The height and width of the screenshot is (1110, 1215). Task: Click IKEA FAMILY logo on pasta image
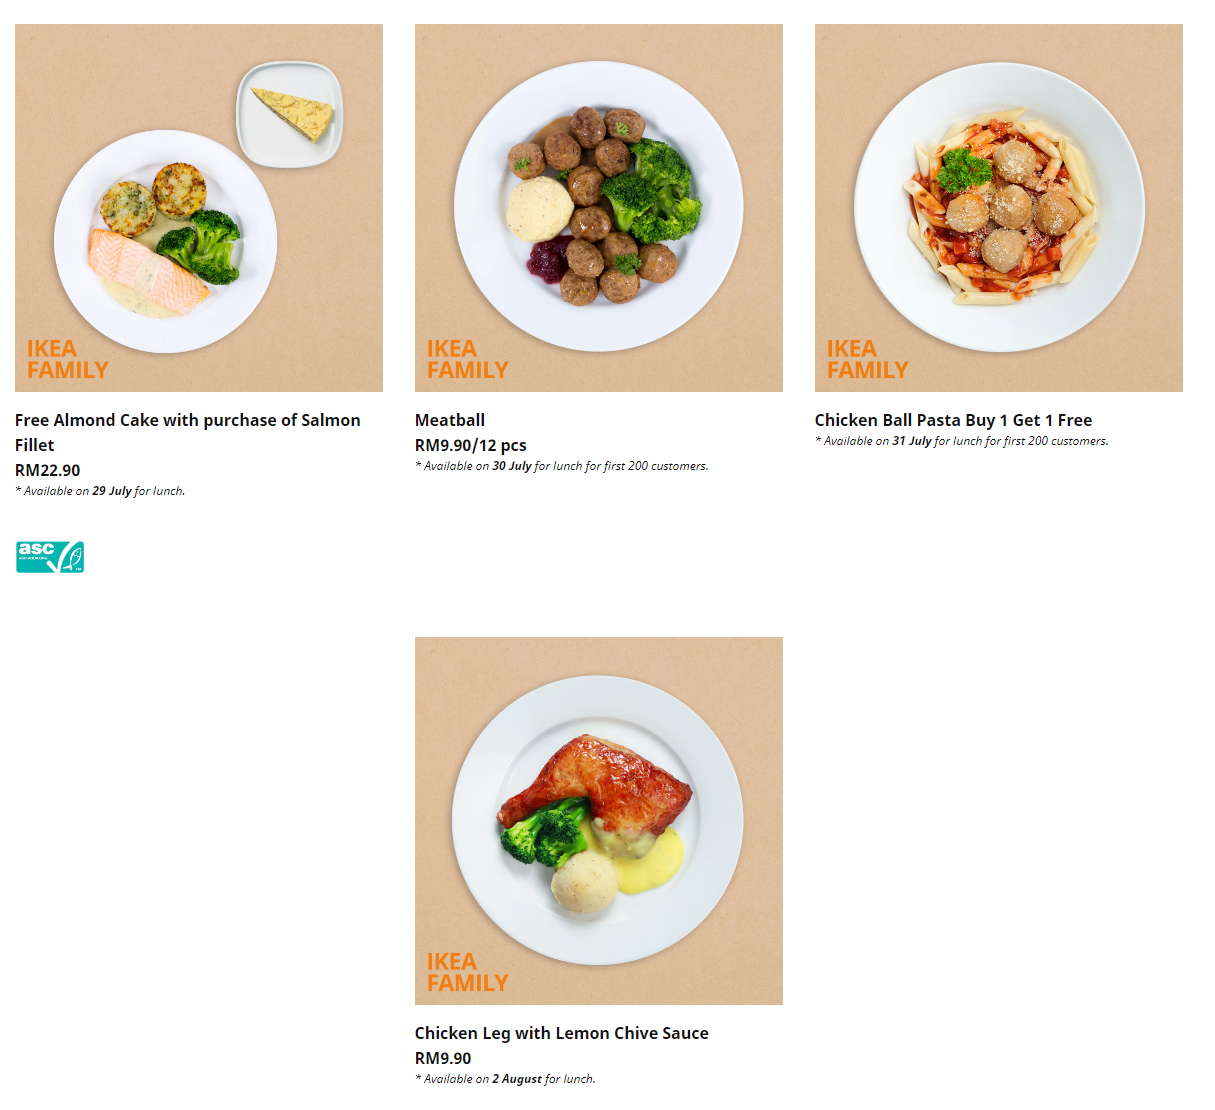point(867,359)
